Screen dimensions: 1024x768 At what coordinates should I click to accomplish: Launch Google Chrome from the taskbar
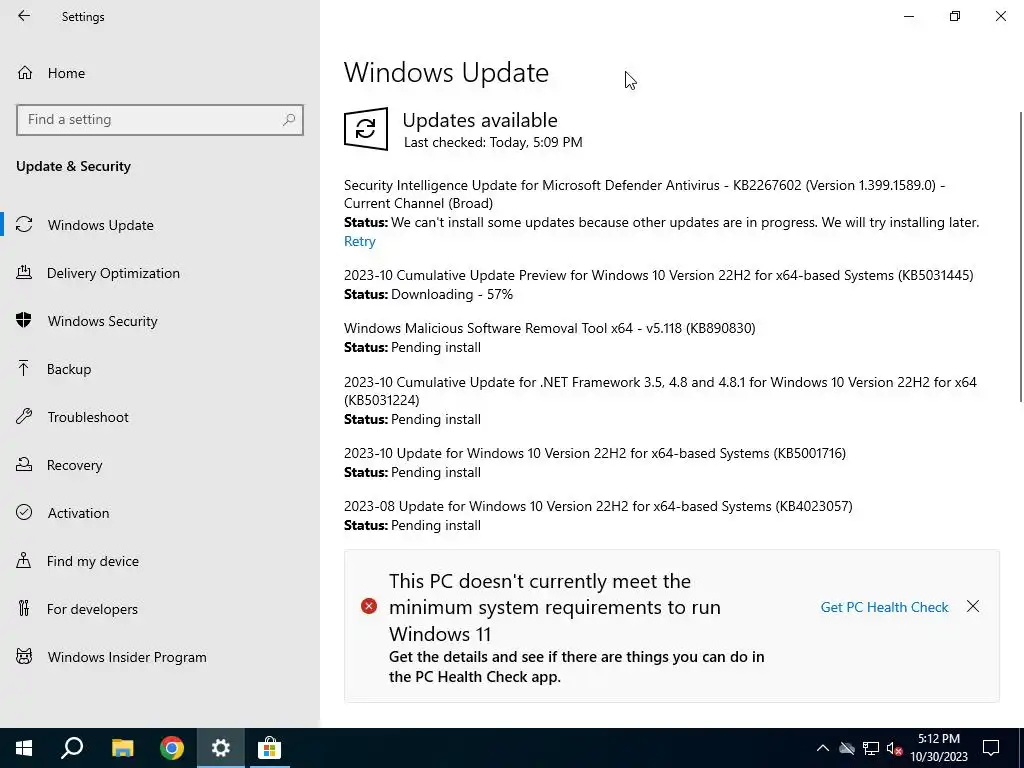click(172, 748)
